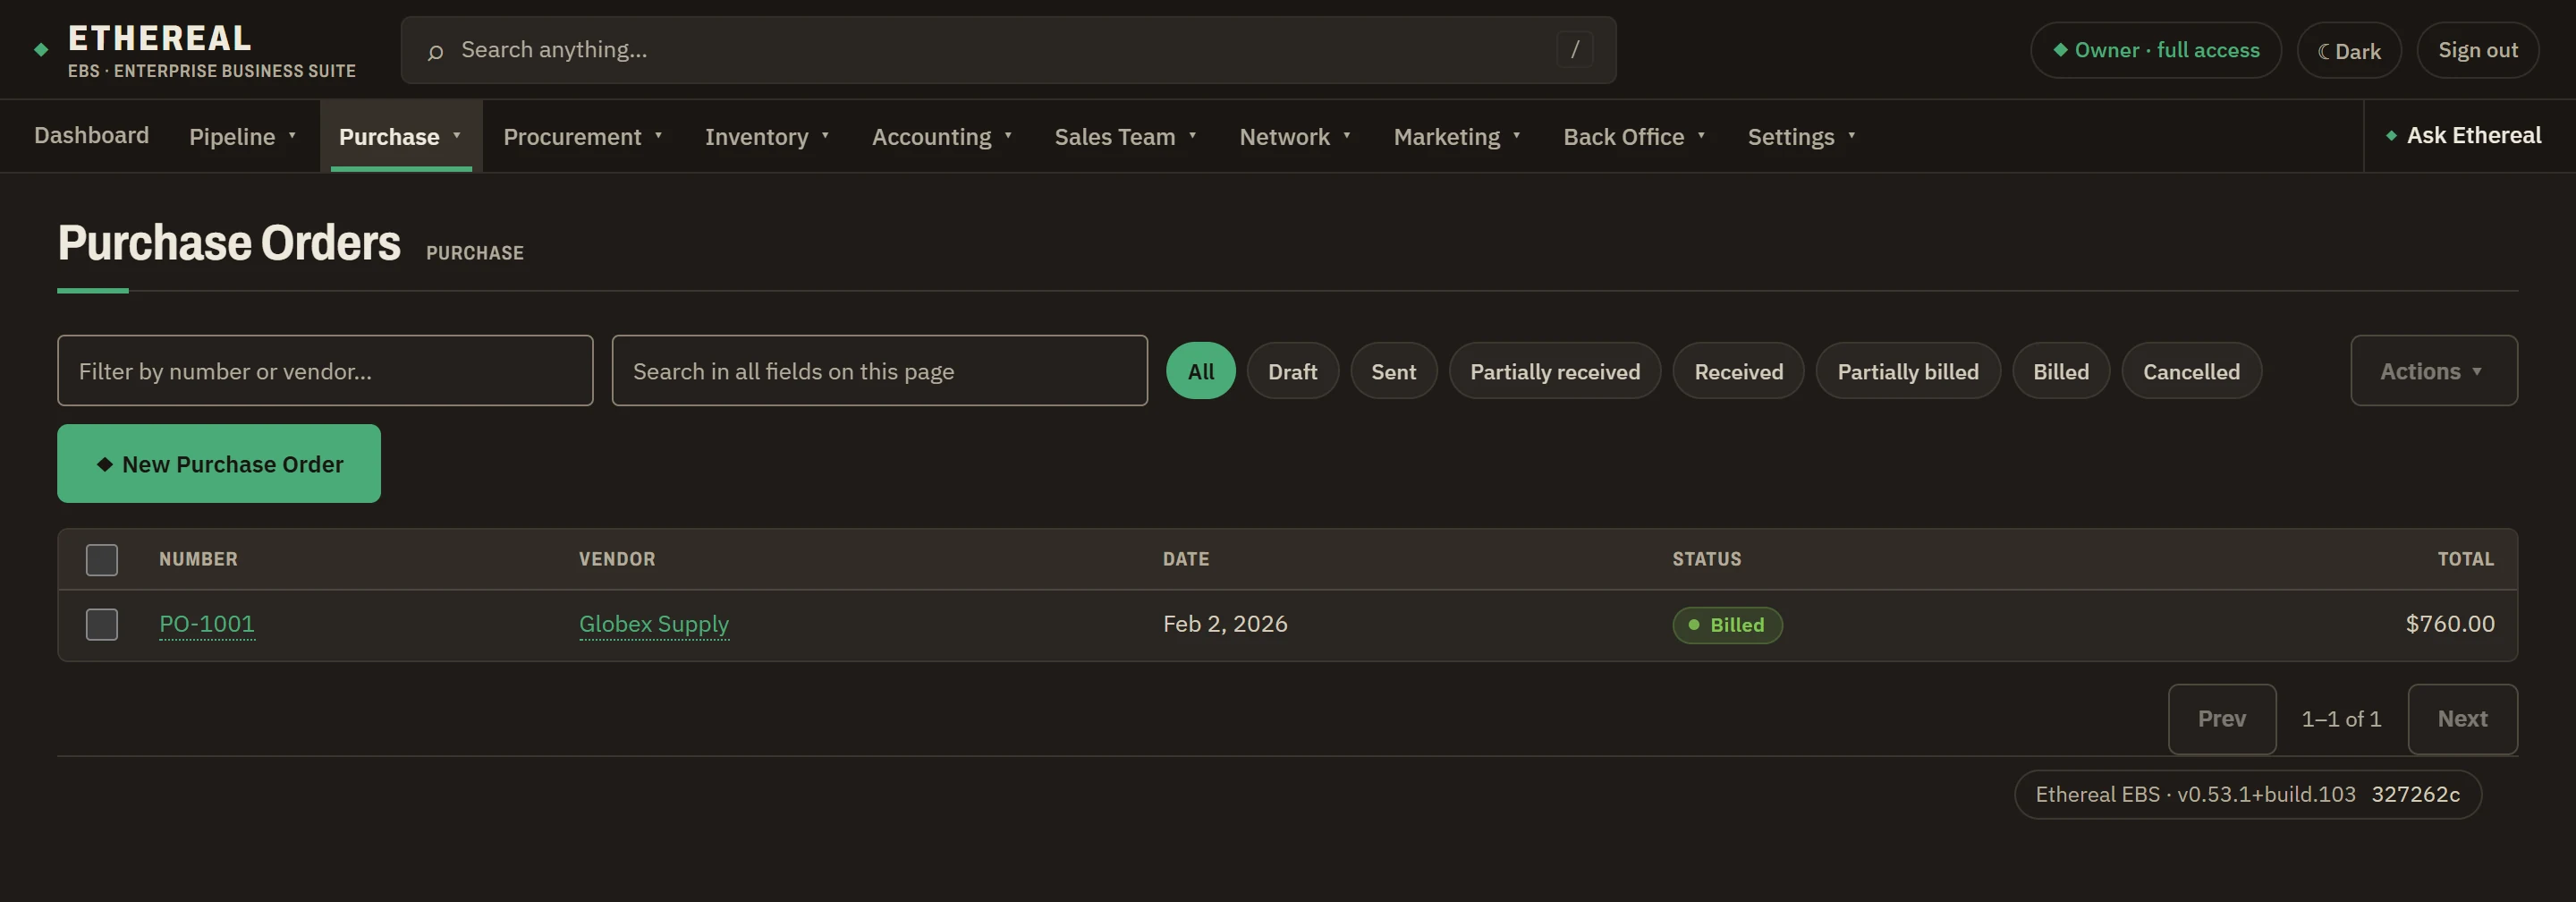Open the Sales Team dropdown
Screen dimensions: 2576x902
coord(1125,136)
